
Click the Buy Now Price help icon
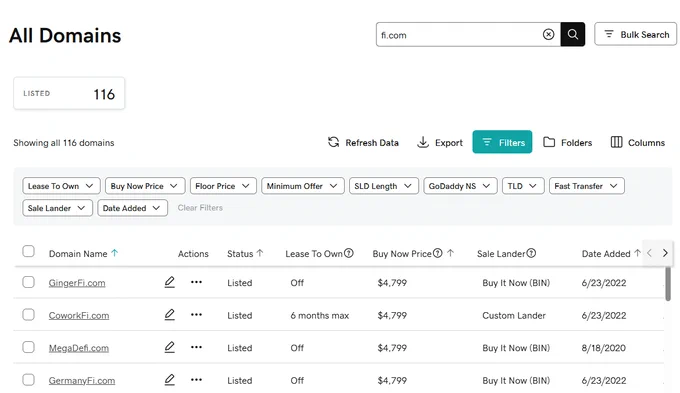coord(438,253)
